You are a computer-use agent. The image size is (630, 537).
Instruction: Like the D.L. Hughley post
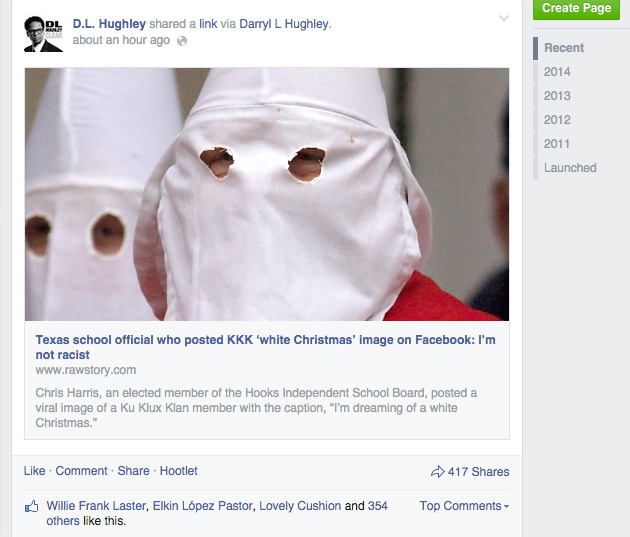[34, 471]
